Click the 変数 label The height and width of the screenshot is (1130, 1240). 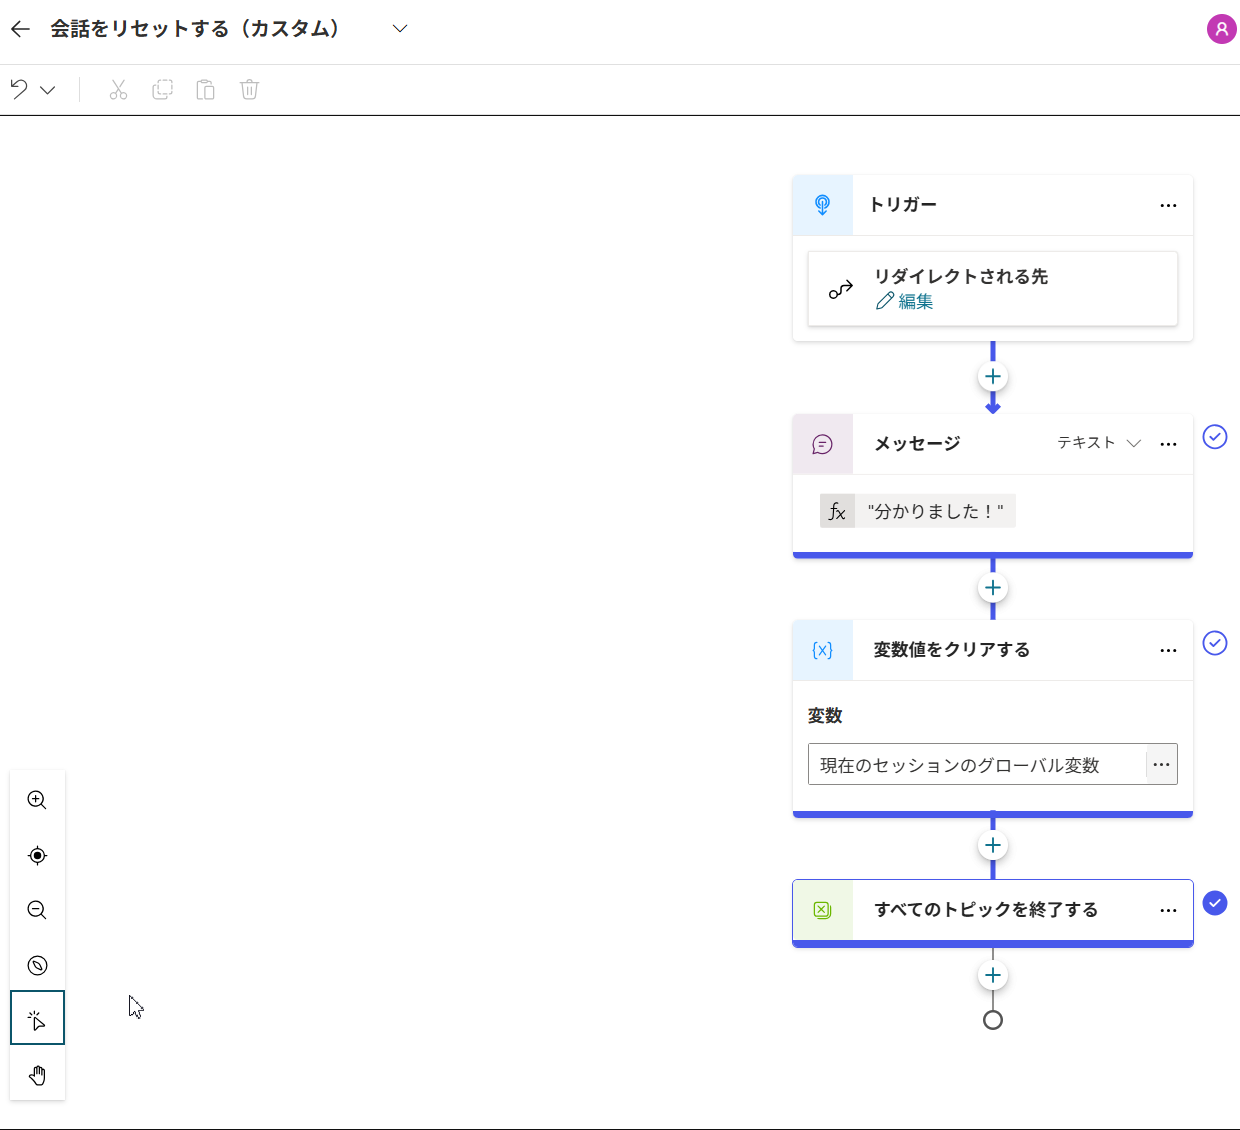coord(825,716)
